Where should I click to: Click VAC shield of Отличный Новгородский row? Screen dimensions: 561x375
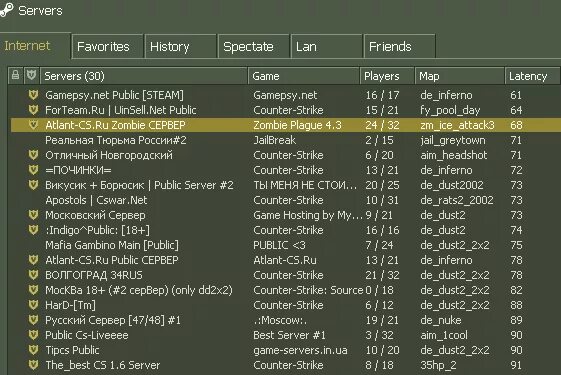(x=33, y=155)
